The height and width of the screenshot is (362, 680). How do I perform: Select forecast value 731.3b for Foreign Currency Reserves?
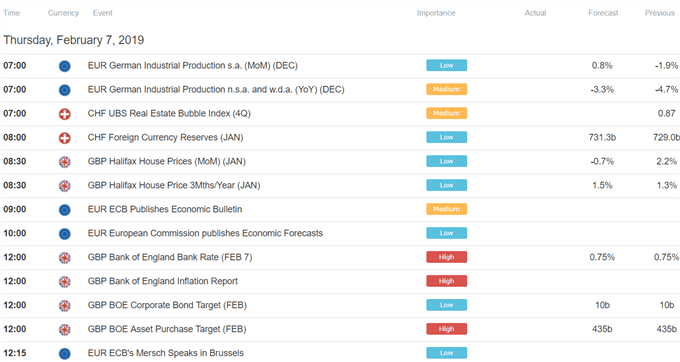(x=602, y=137)
